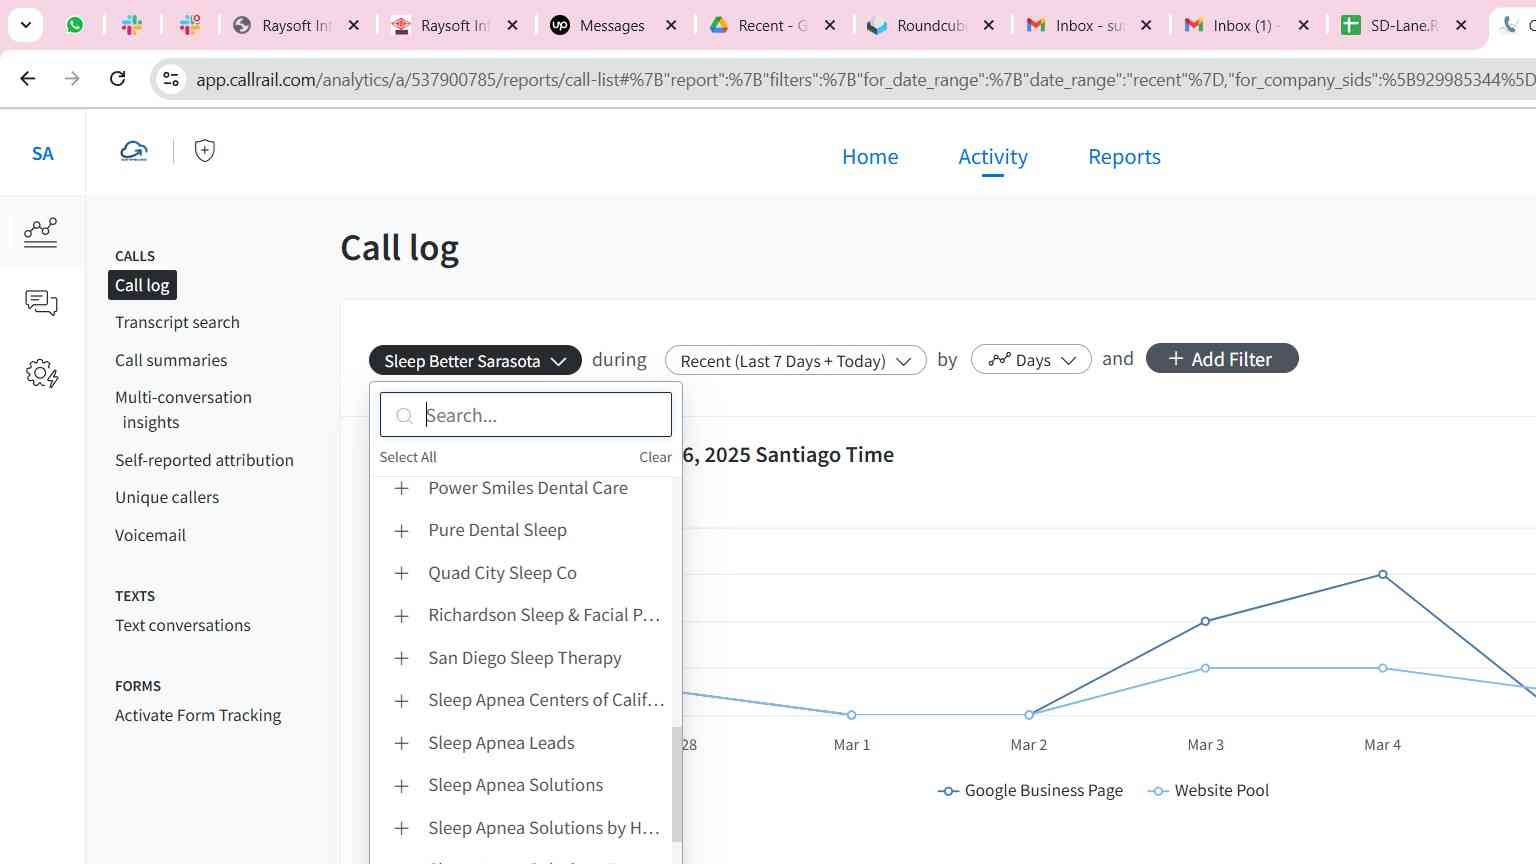Screen dimensions: 1536x864
Task: Click the shield icon in header
Action: click(205, 151)
